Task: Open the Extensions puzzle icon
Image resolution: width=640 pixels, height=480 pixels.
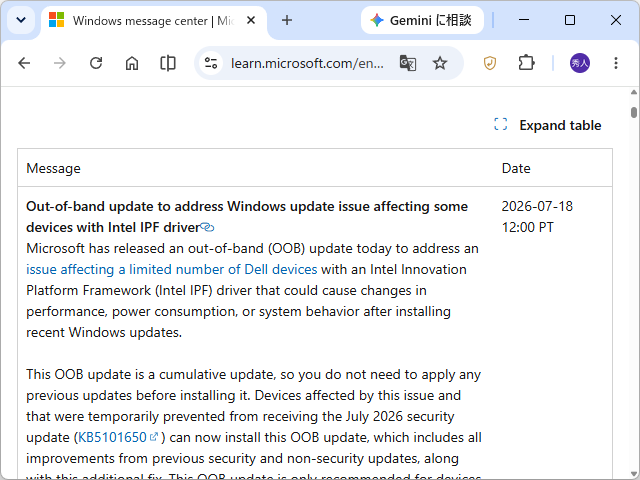Action: pos(526,63)
